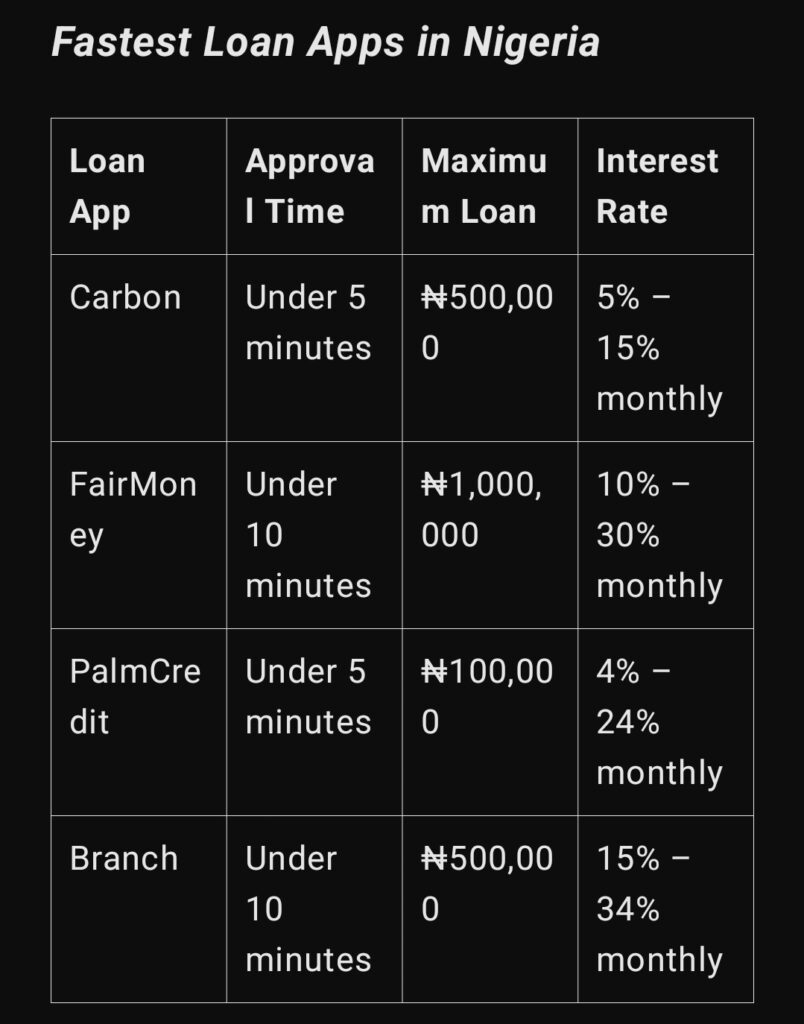Click Carbon's 'Under 5 minutes' approval cell

[314, 347]
